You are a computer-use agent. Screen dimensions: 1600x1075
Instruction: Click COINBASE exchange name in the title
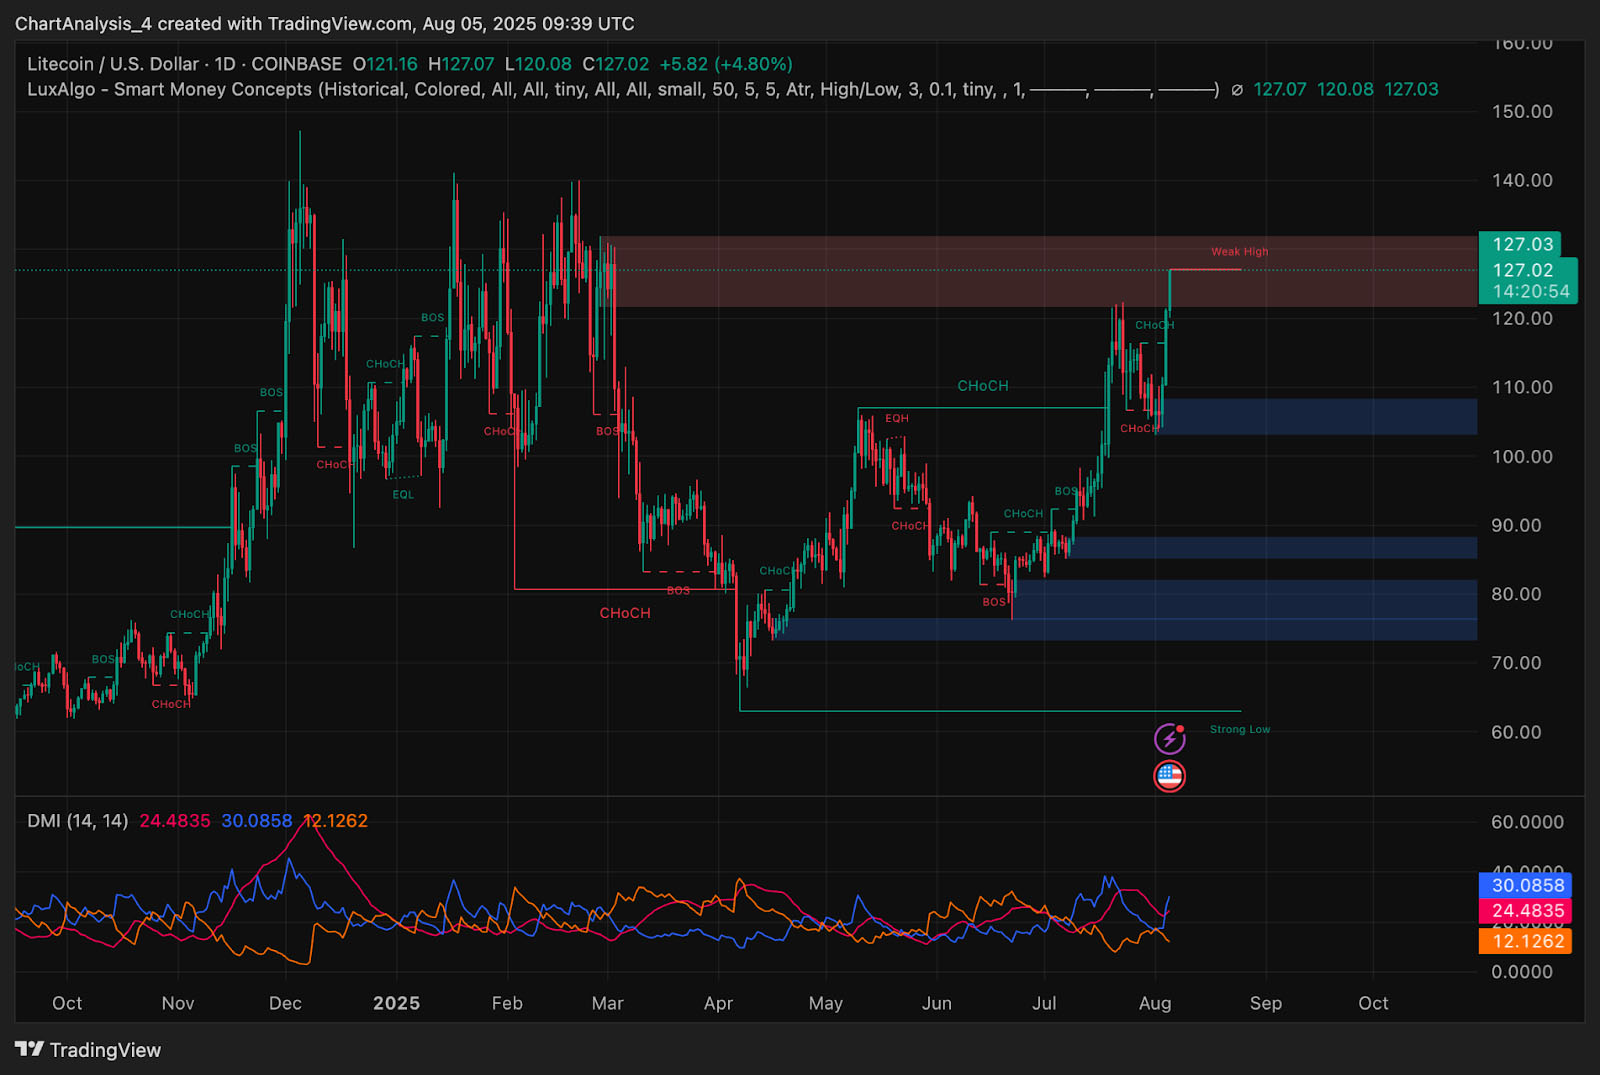pyautogui.click(x=296, y=64)
